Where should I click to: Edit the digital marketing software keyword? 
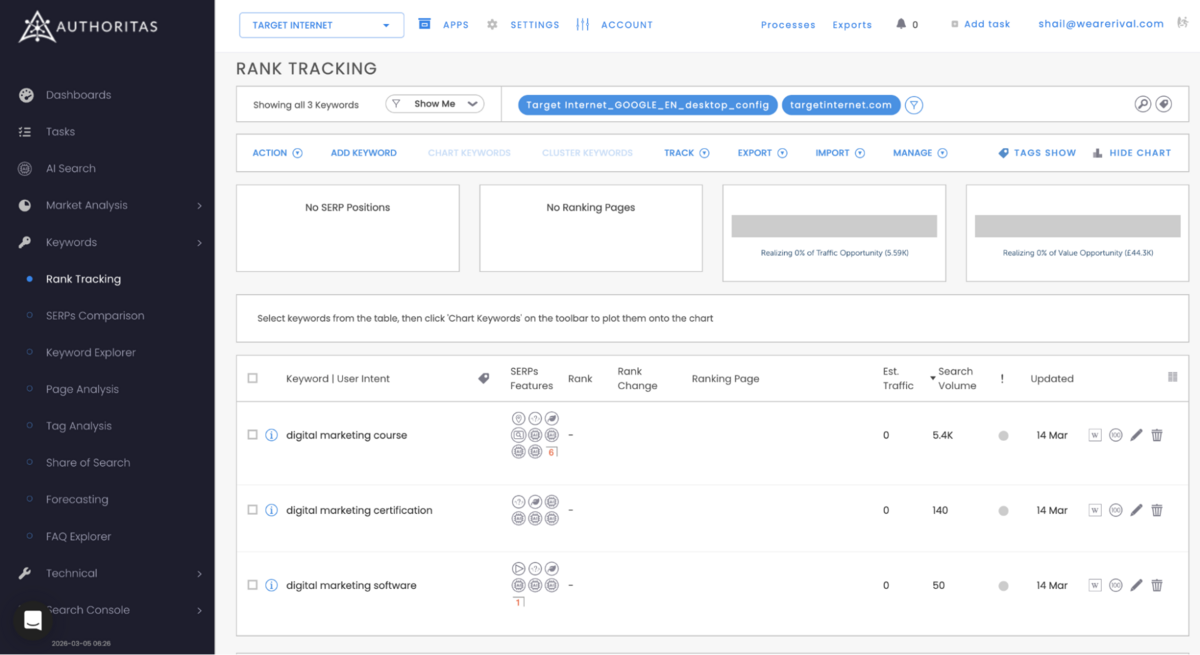1136,585
